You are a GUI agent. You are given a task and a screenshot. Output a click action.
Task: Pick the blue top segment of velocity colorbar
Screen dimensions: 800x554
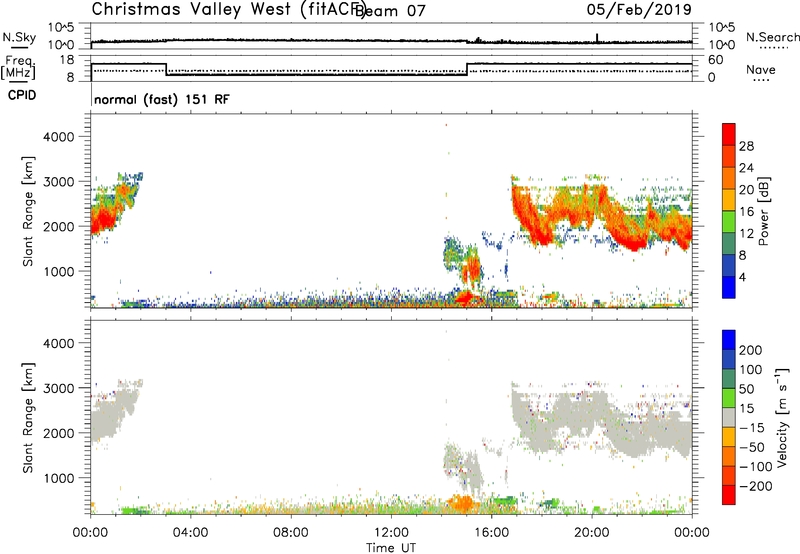click(x=729, y=340)
